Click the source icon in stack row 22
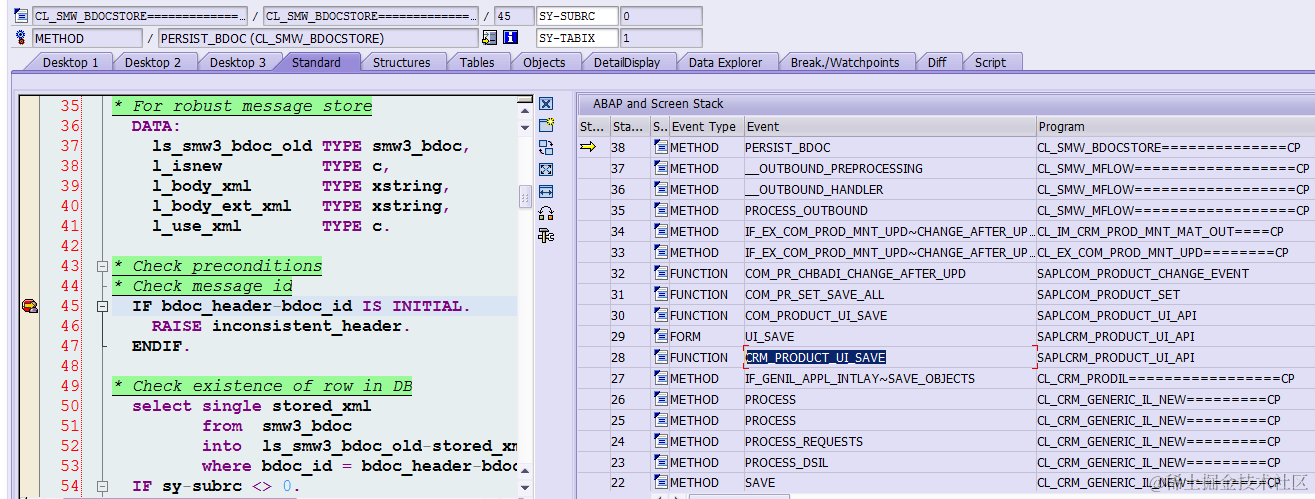Image resolution: width=1315 pixels, height=499 pixels. [x=660, y=482]
